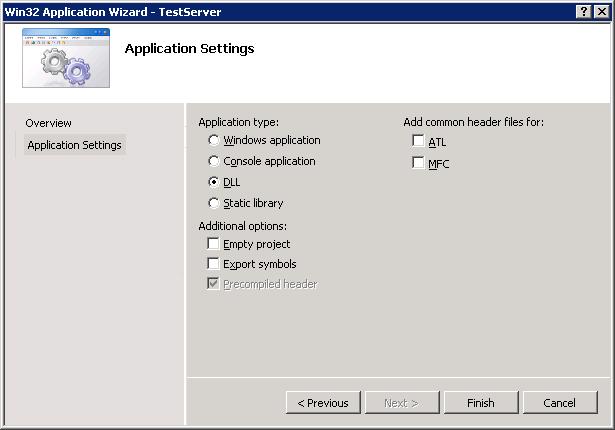Select Console application type
615x430 pixels.
214,161
